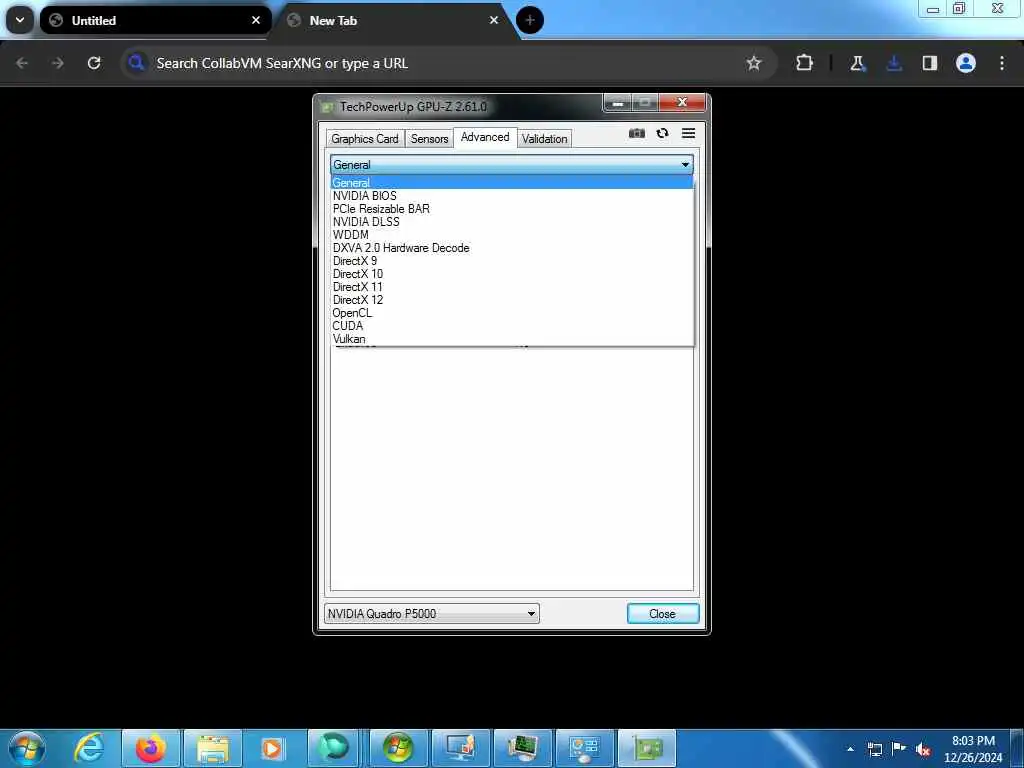Select DXVA 2.0 Hardware Decode option

pos(512,248)
